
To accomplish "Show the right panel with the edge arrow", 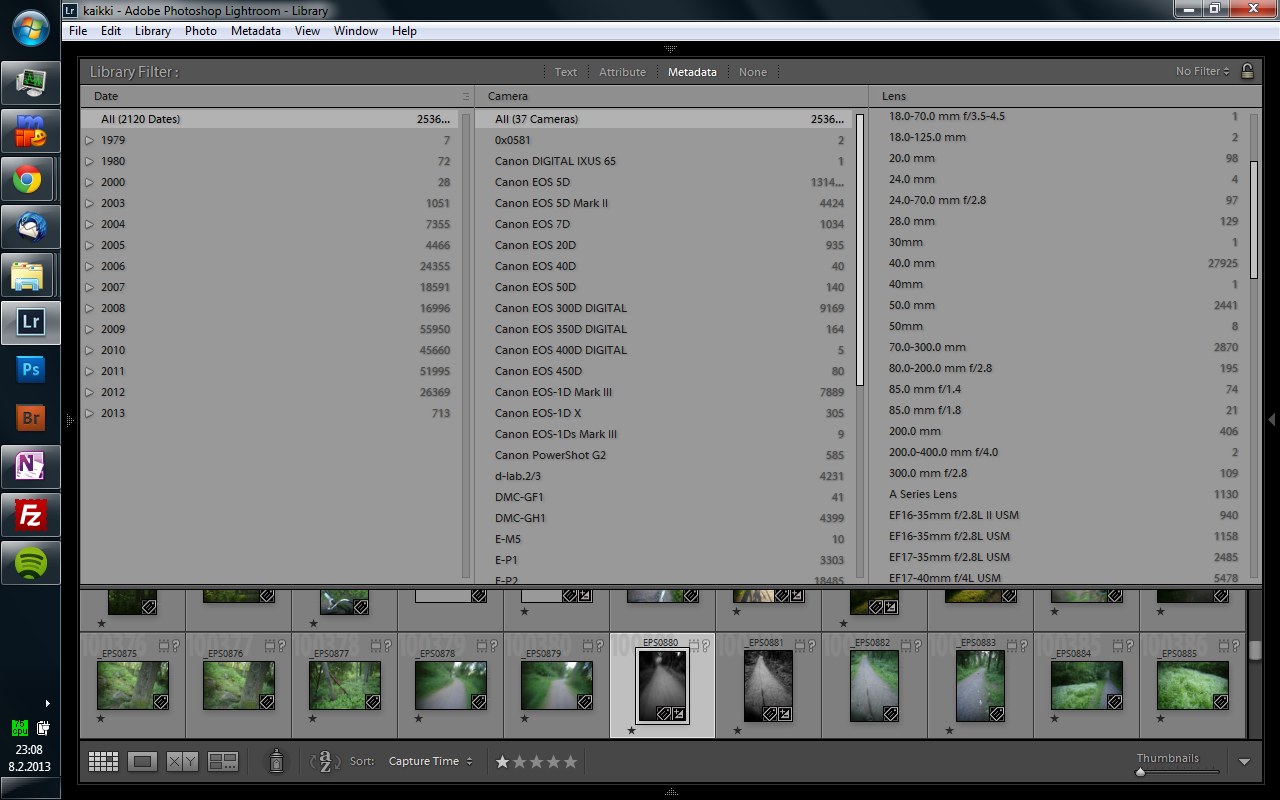I will pyautogui.click(x=1272, y=419).
